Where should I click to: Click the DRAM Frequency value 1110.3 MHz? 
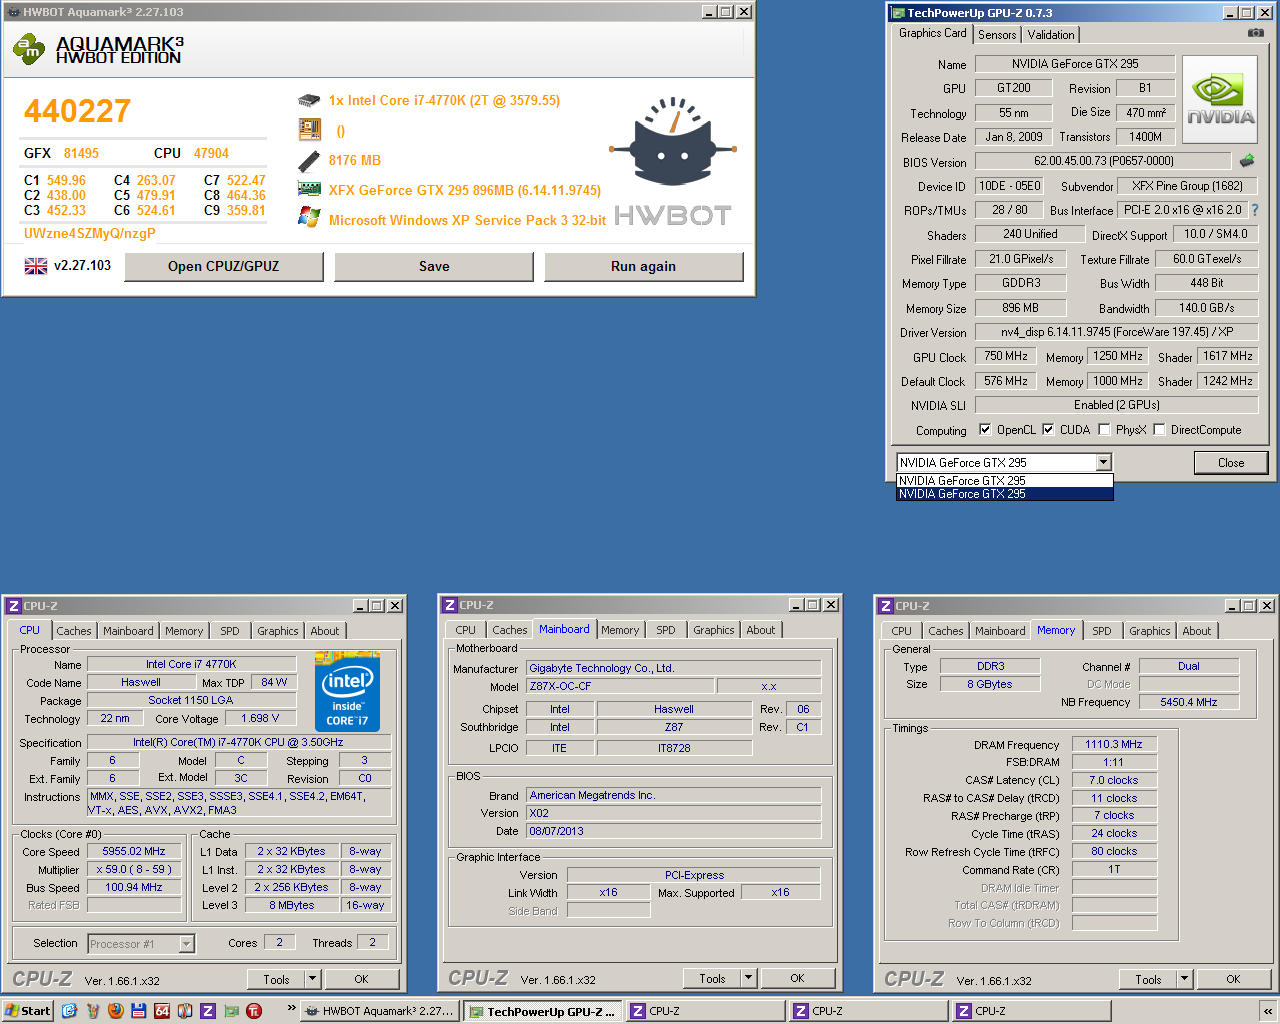coord(1114,745)
